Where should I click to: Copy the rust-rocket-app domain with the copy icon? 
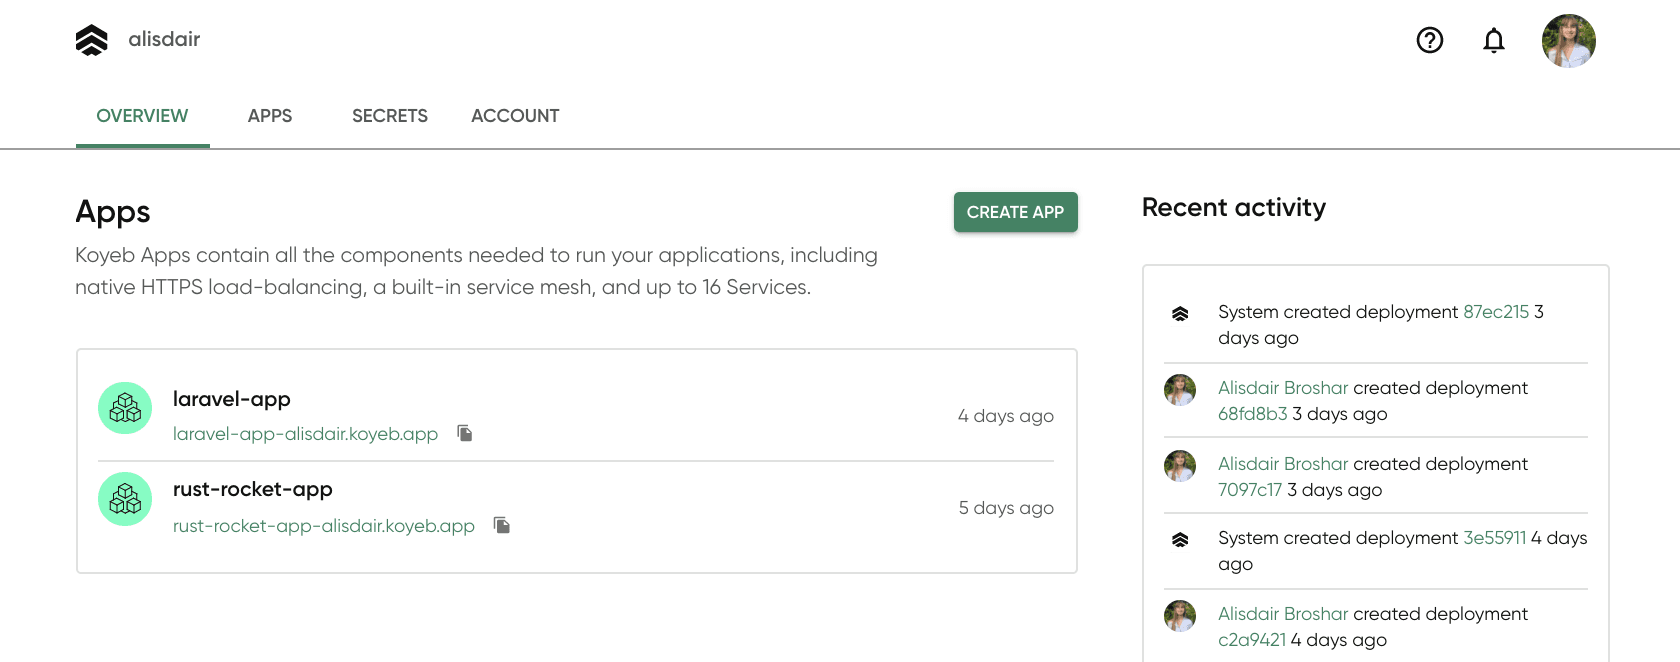click(502, 525)
